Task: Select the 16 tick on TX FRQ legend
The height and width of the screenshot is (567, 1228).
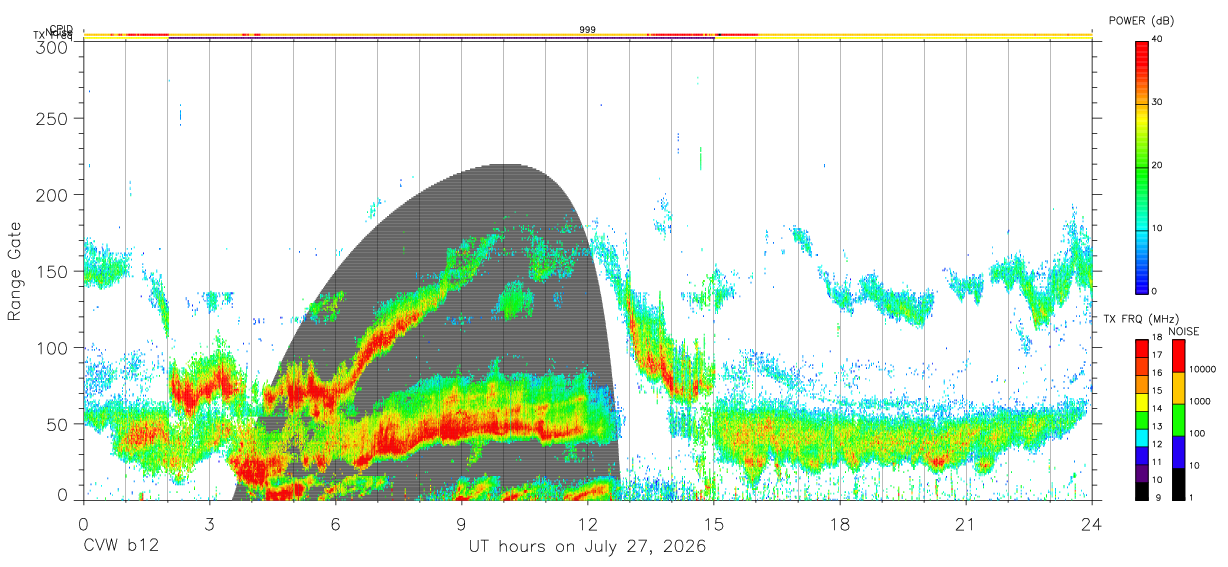Action: pos(1158,374)
